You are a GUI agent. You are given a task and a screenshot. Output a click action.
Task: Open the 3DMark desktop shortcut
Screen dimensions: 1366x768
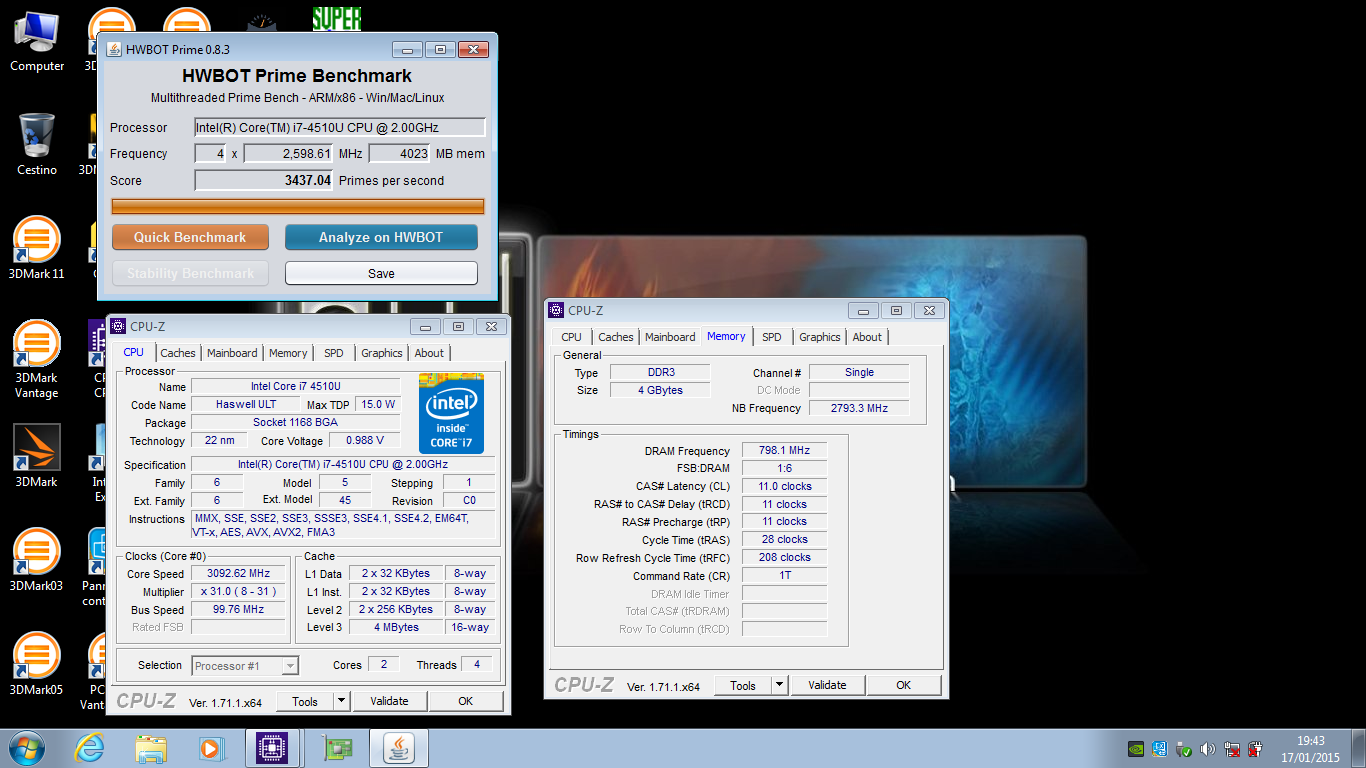(x=37, y=456)
